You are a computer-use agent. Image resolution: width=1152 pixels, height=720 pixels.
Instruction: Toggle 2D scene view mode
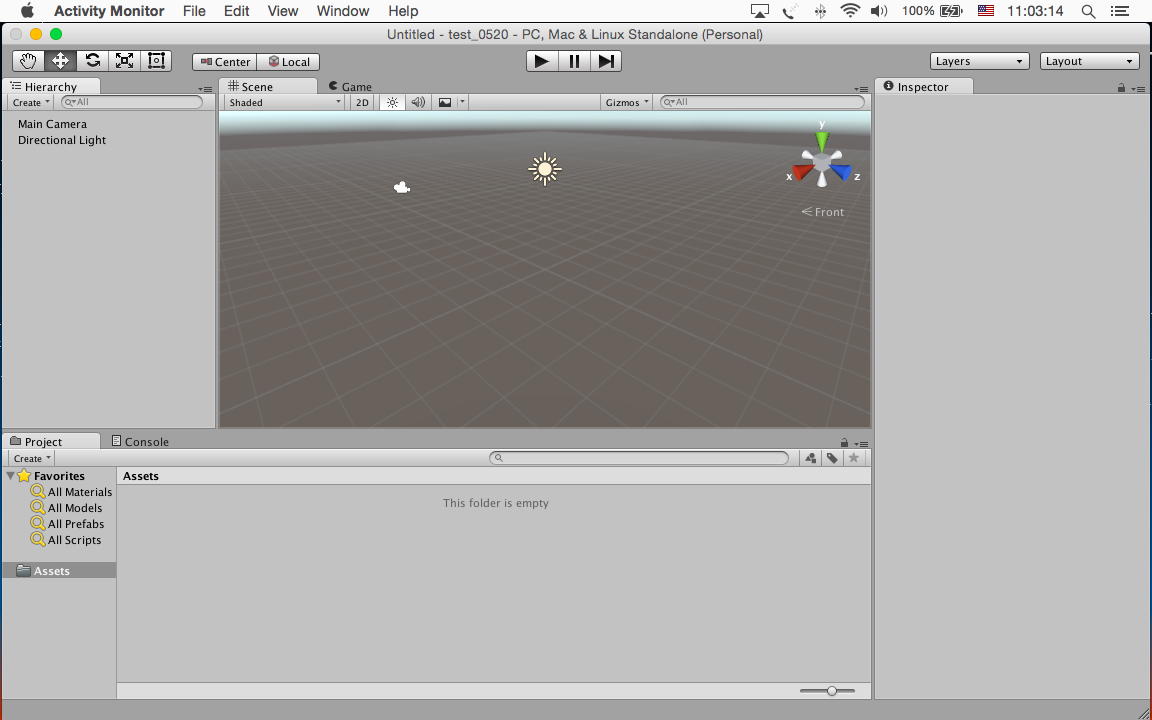pos(362,103)
